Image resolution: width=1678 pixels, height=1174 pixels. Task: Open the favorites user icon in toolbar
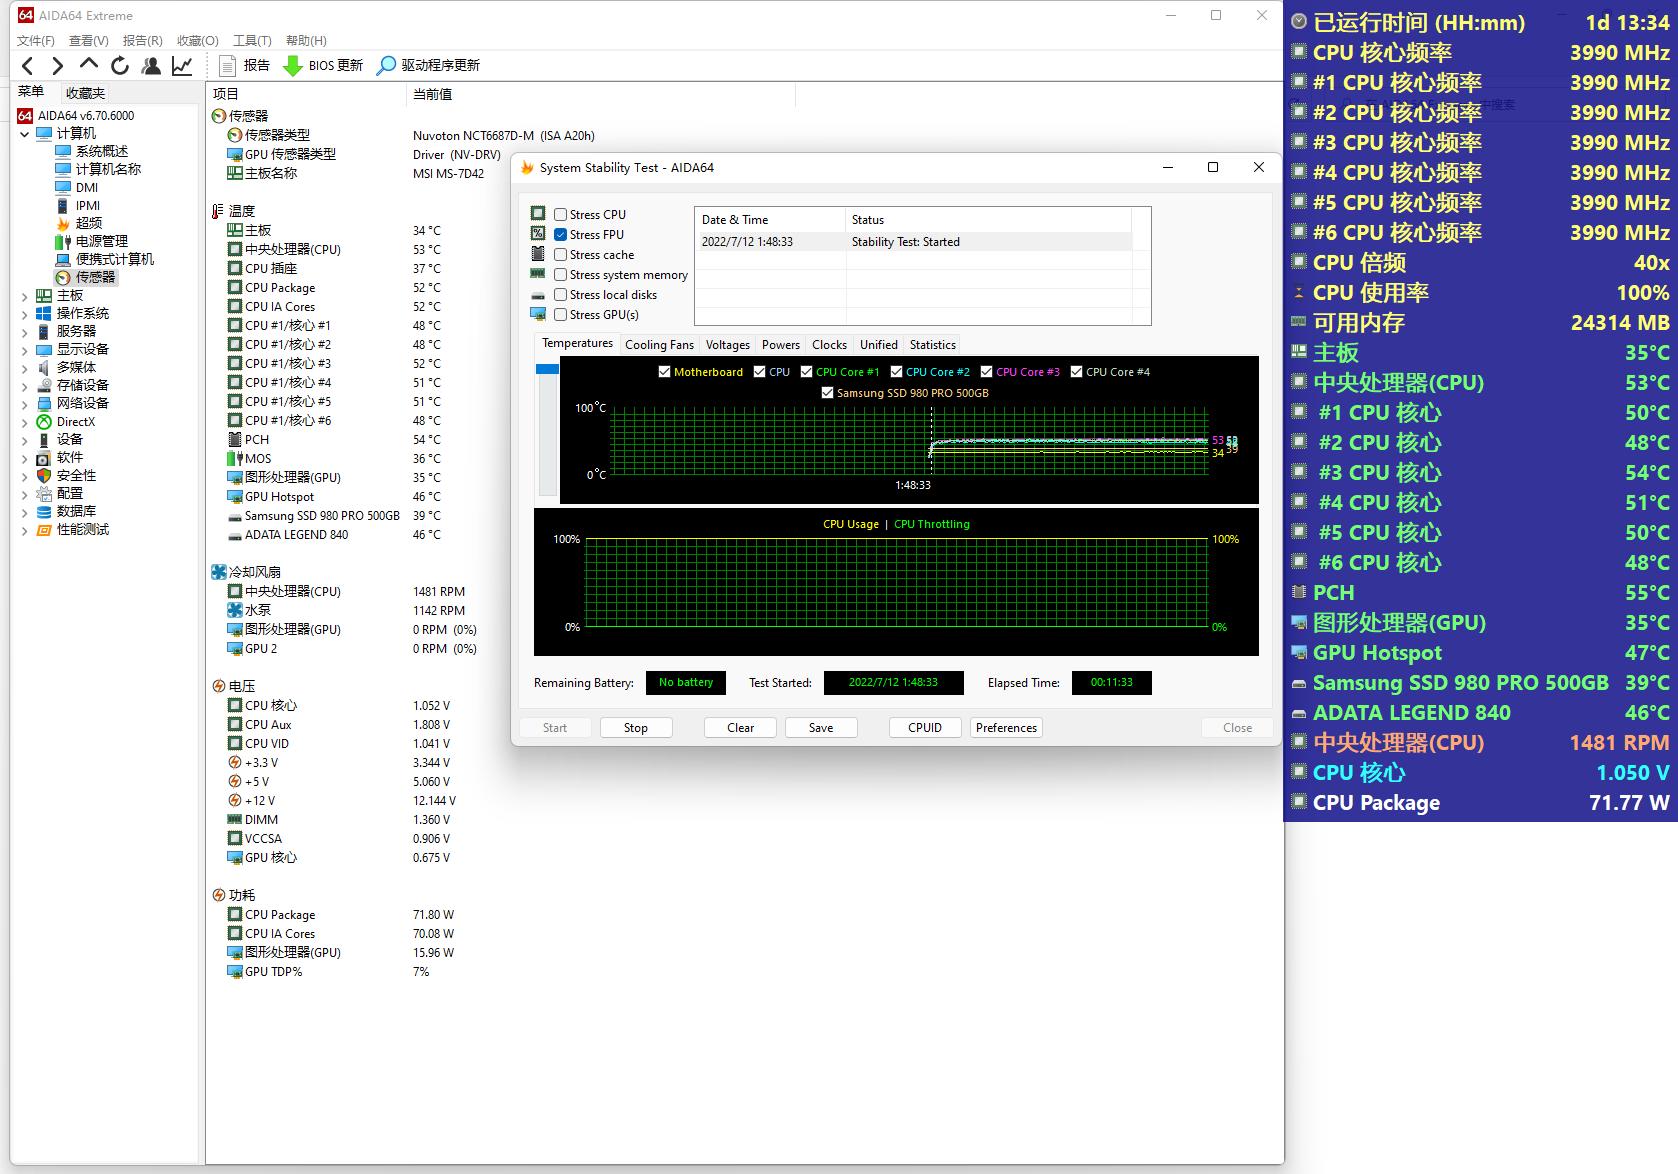pyautogui.click(x=151, y=66)
